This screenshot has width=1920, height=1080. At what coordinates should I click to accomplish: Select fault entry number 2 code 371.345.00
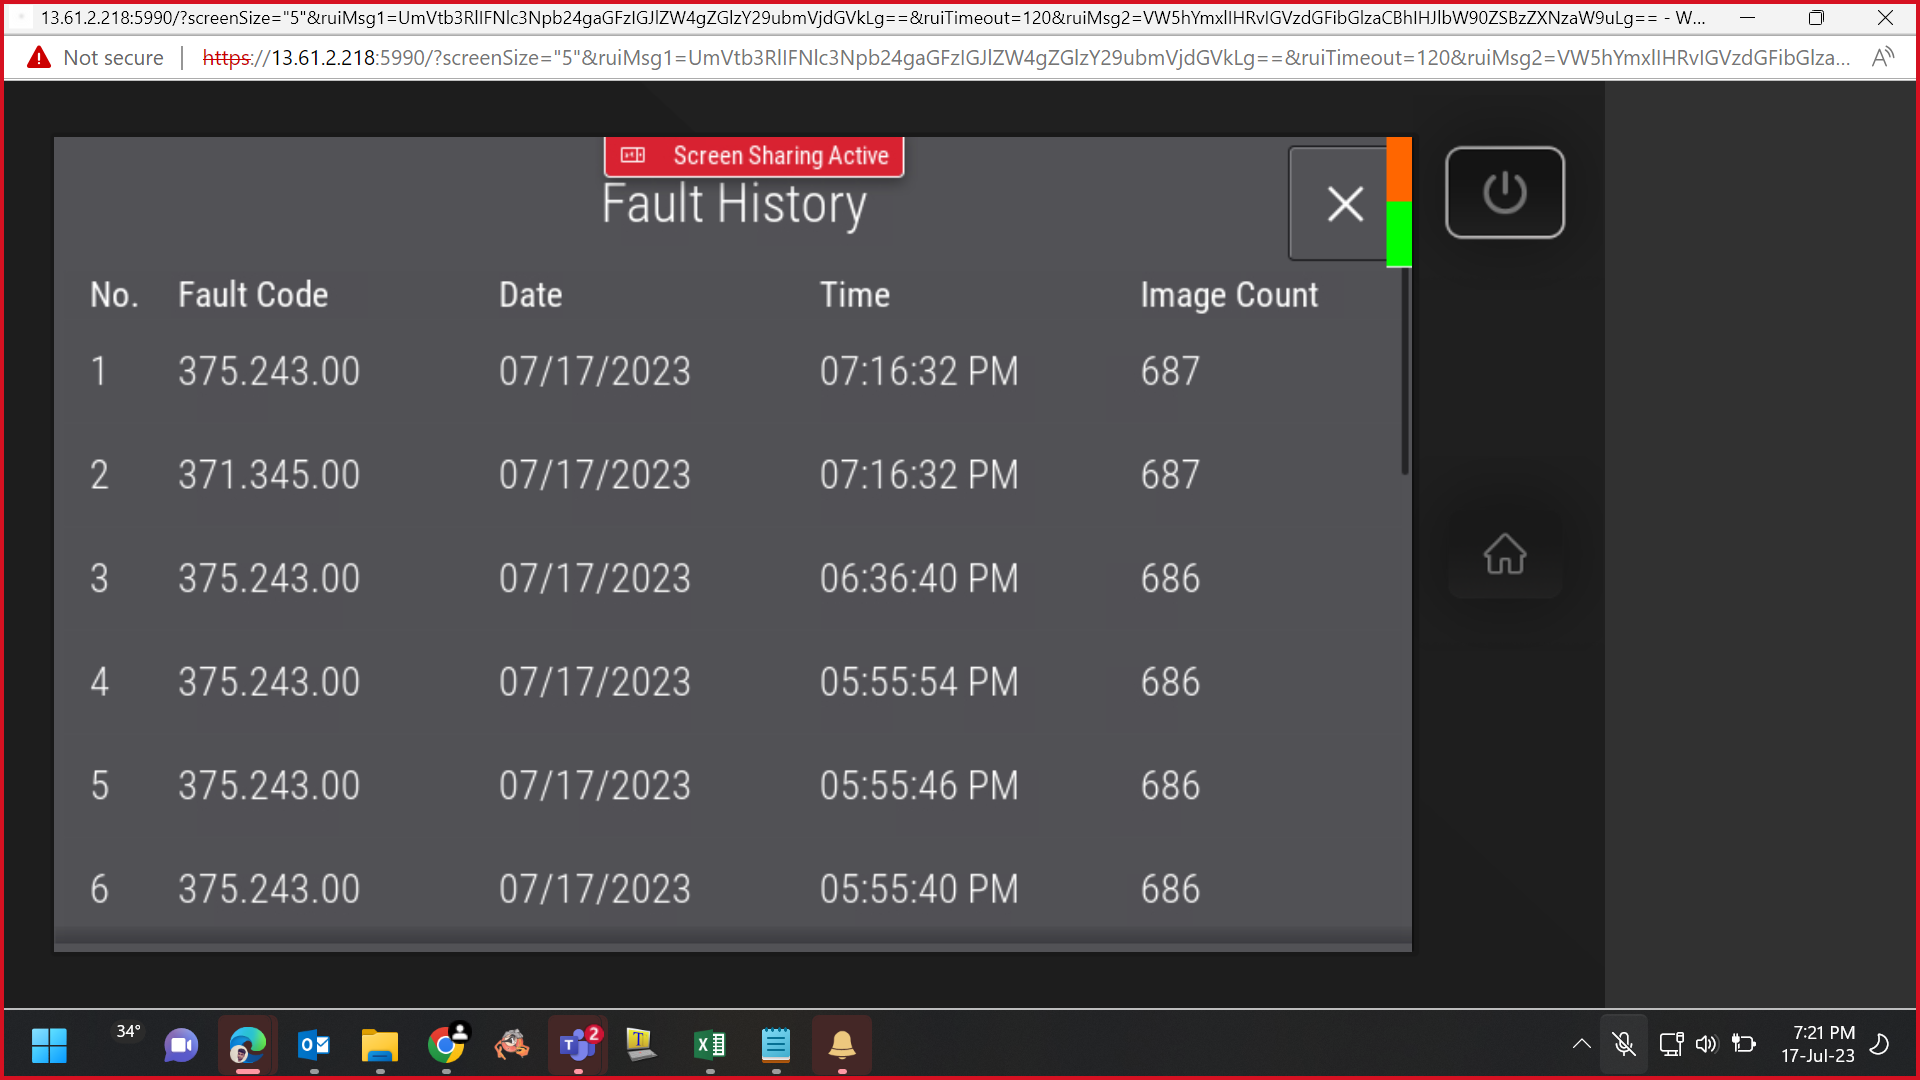tap(730, 475)
